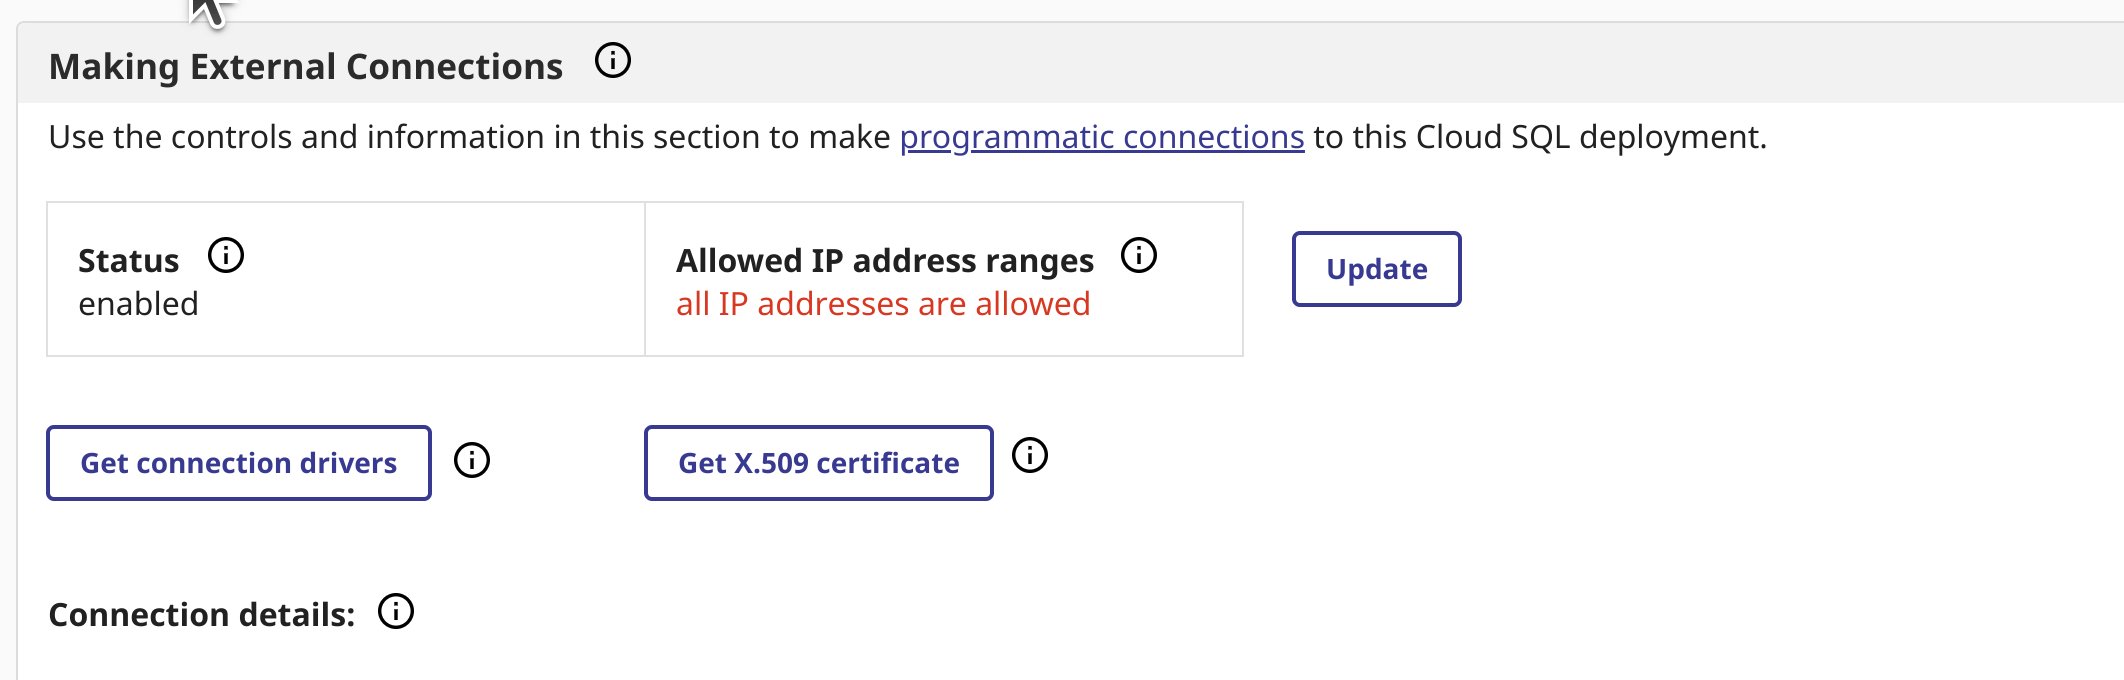Open info icon beside Get X.509 certificate
Screen dimensions: 2124x680
pyautogui.click(x=1030, y=456)
